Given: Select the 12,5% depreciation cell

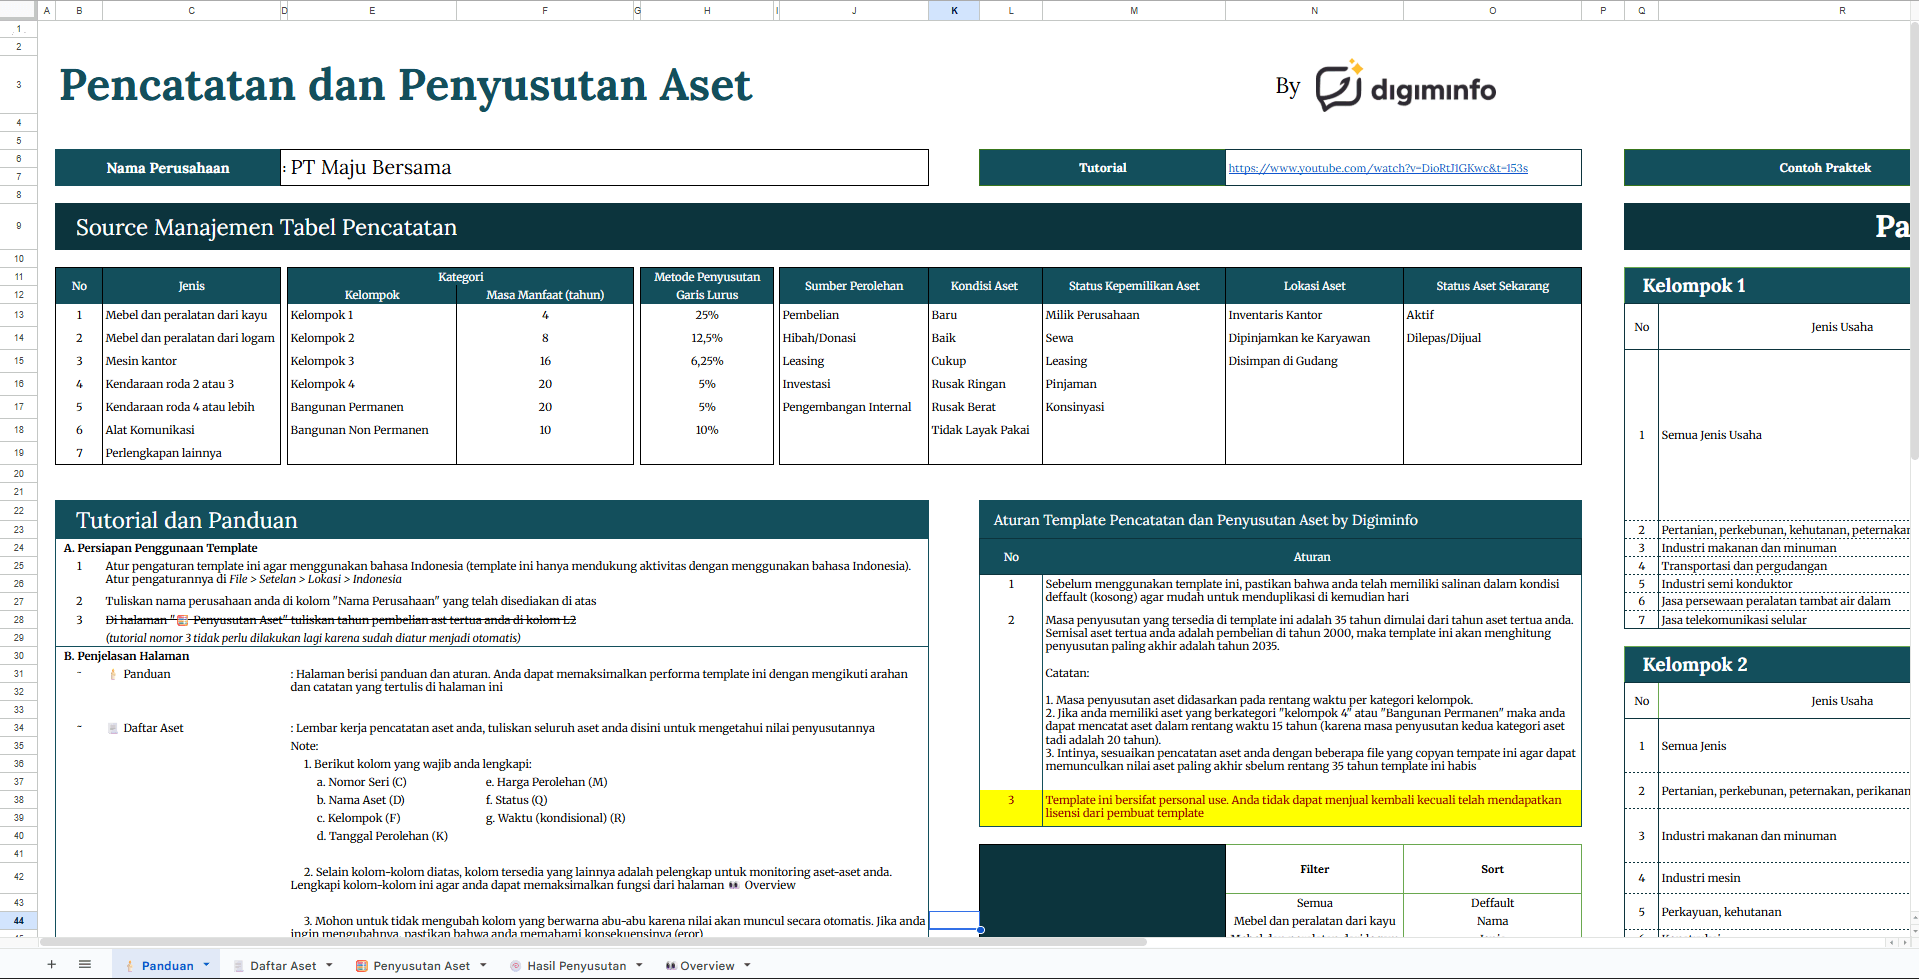Looking at the screenshot, I should 707,338.
